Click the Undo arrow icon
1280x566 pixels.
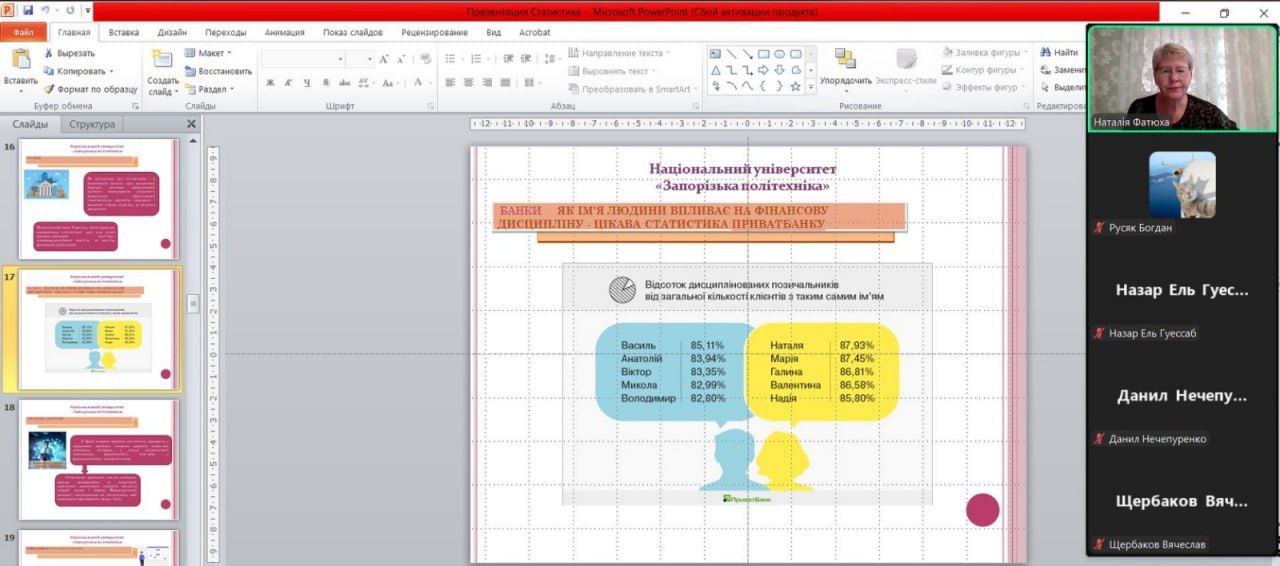pos(45,11)
